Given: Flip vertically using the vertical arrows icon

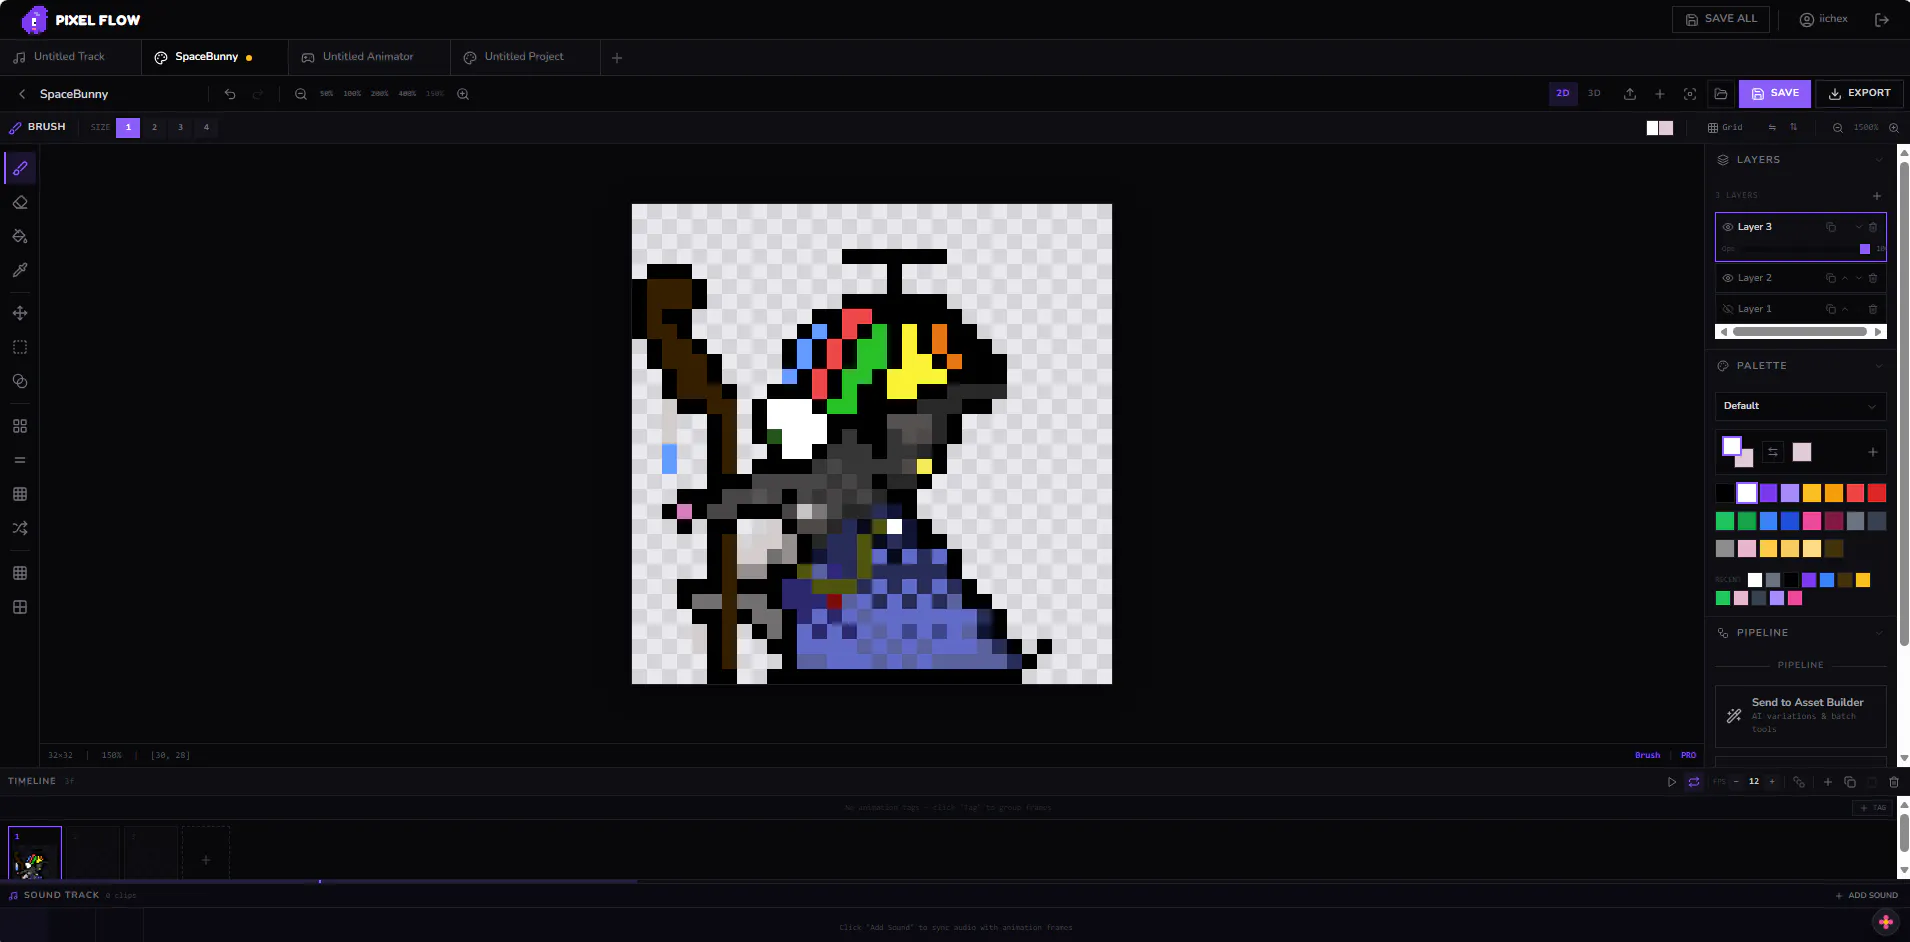Looking at the screenshot, I should tap(1793, 127).
